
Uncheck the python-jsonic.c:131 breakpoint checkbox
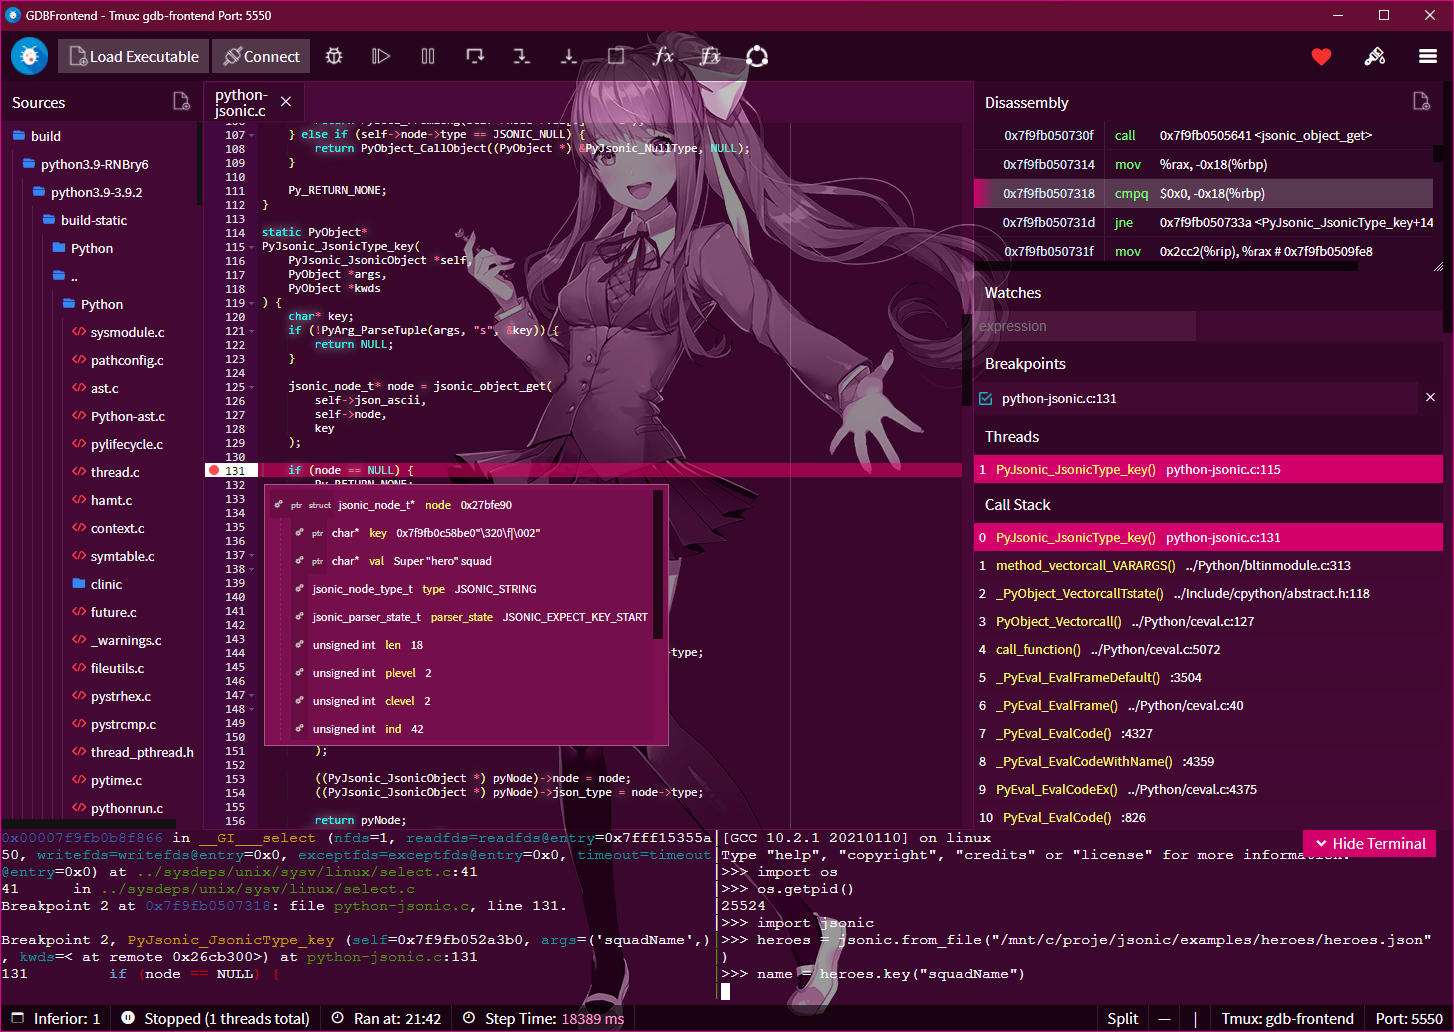[x=986, y=398]
